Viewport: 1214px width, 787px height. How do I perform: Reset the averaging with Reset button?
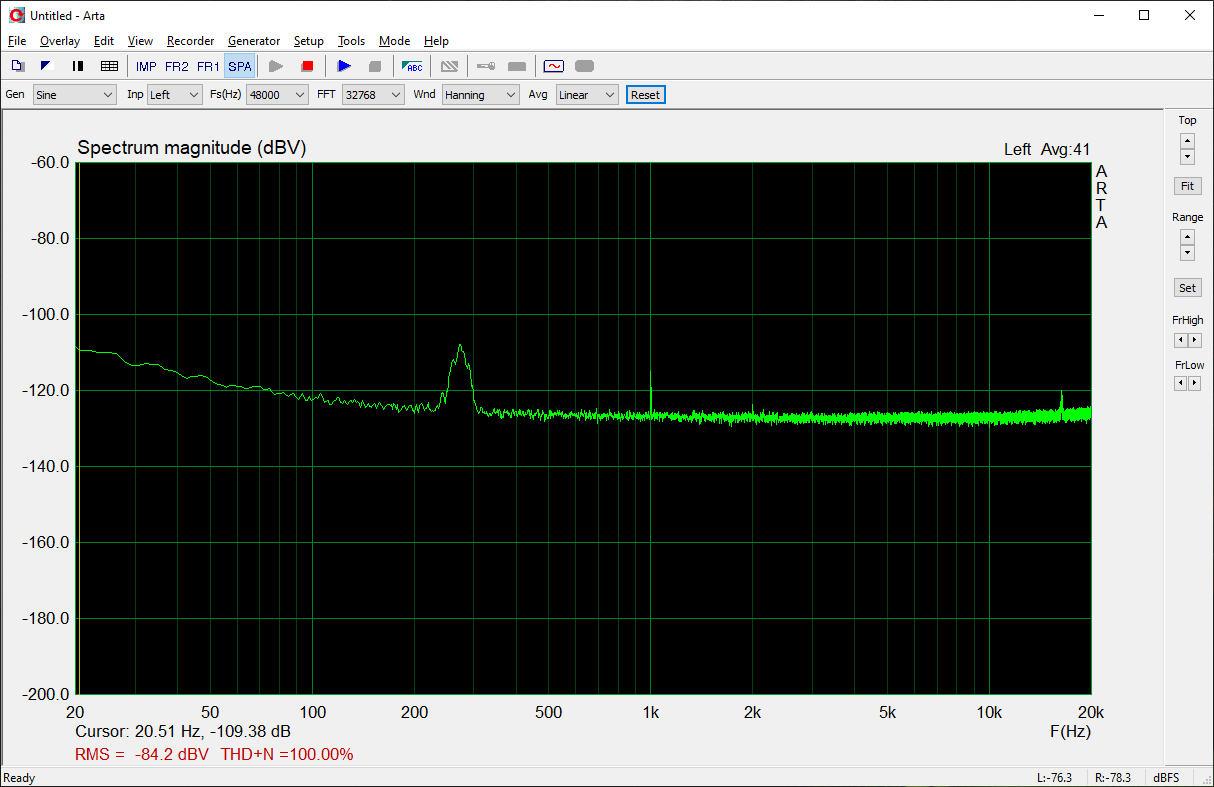pos(645,95)
